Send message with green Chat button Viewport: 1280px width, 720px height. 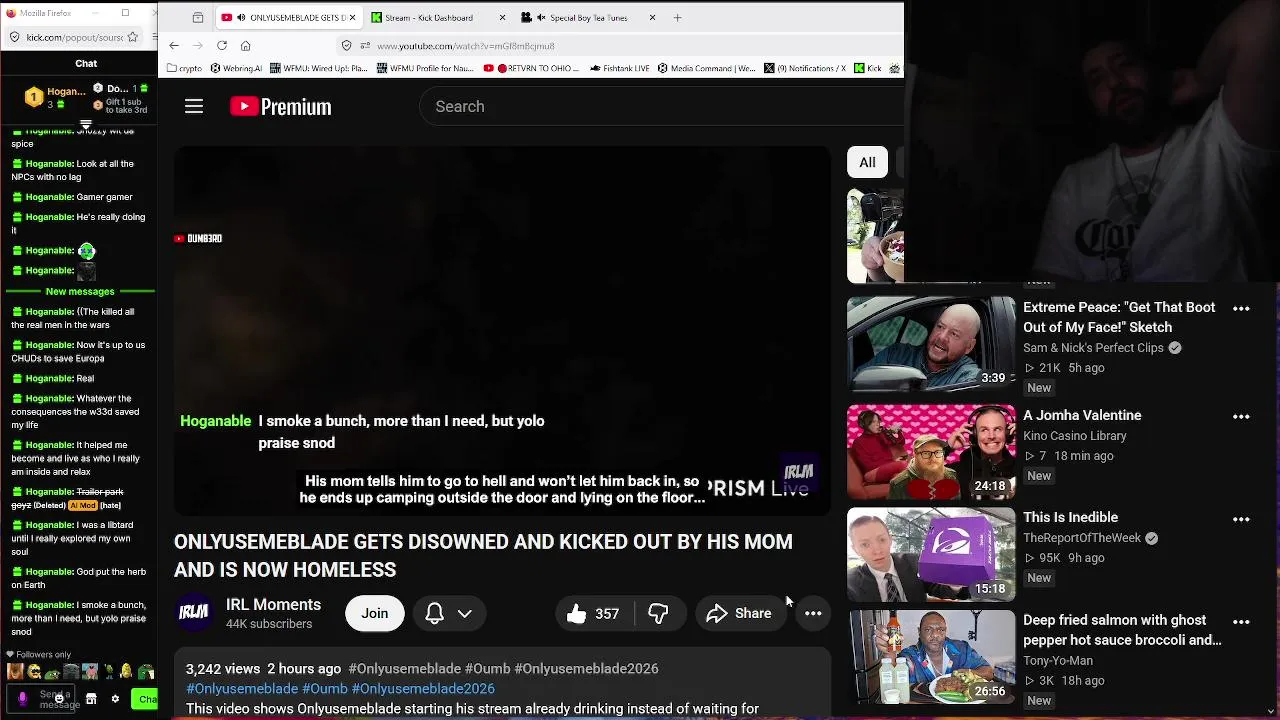pos(146,699)
